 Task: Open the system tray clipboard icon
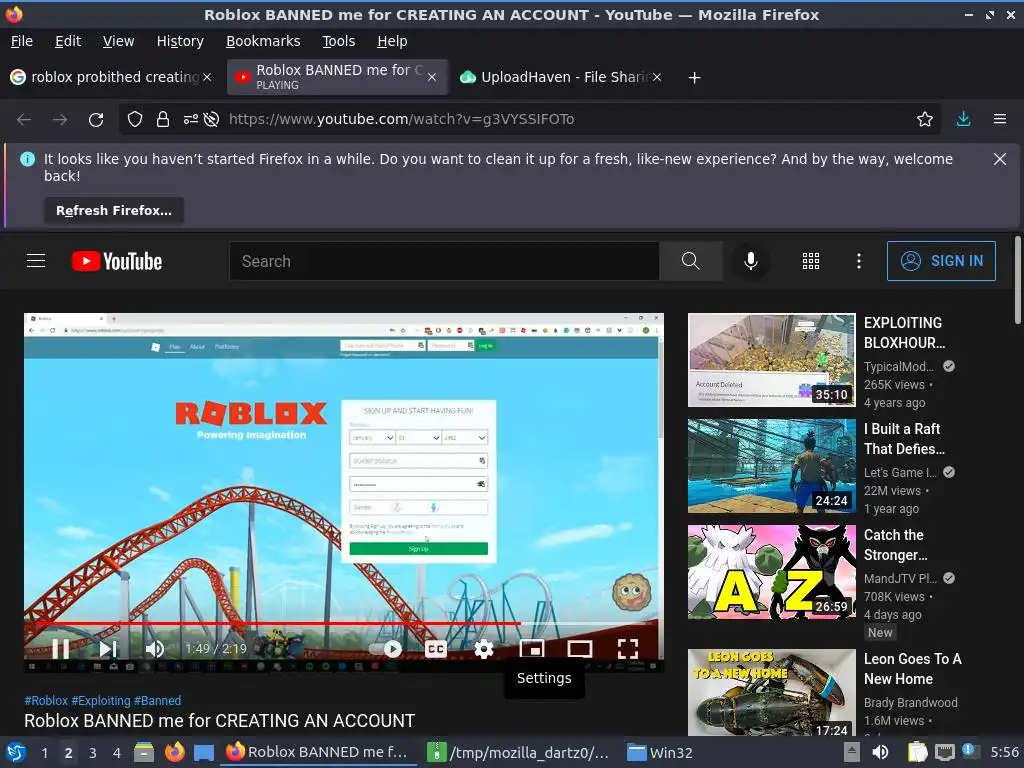click(x=918, y=752)
